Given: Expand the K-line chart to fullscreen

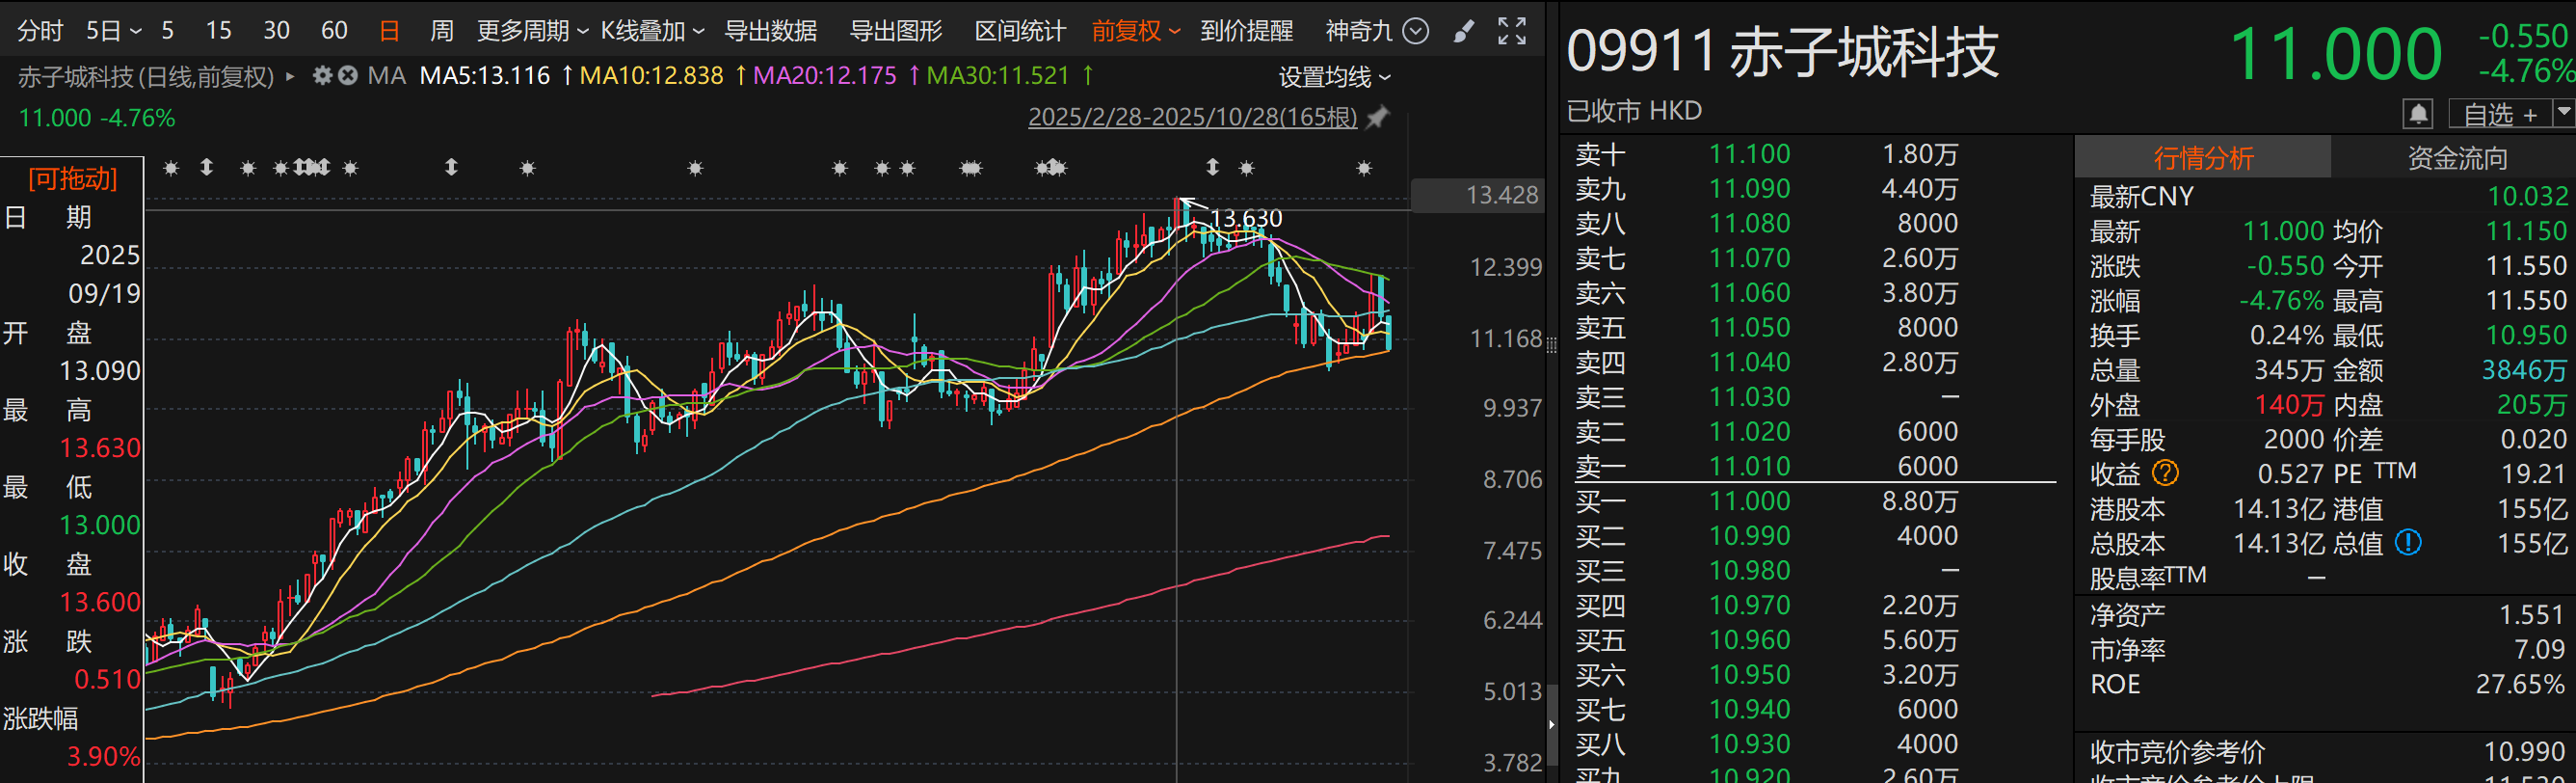Looking at the screenshot, I should 1511,31.
